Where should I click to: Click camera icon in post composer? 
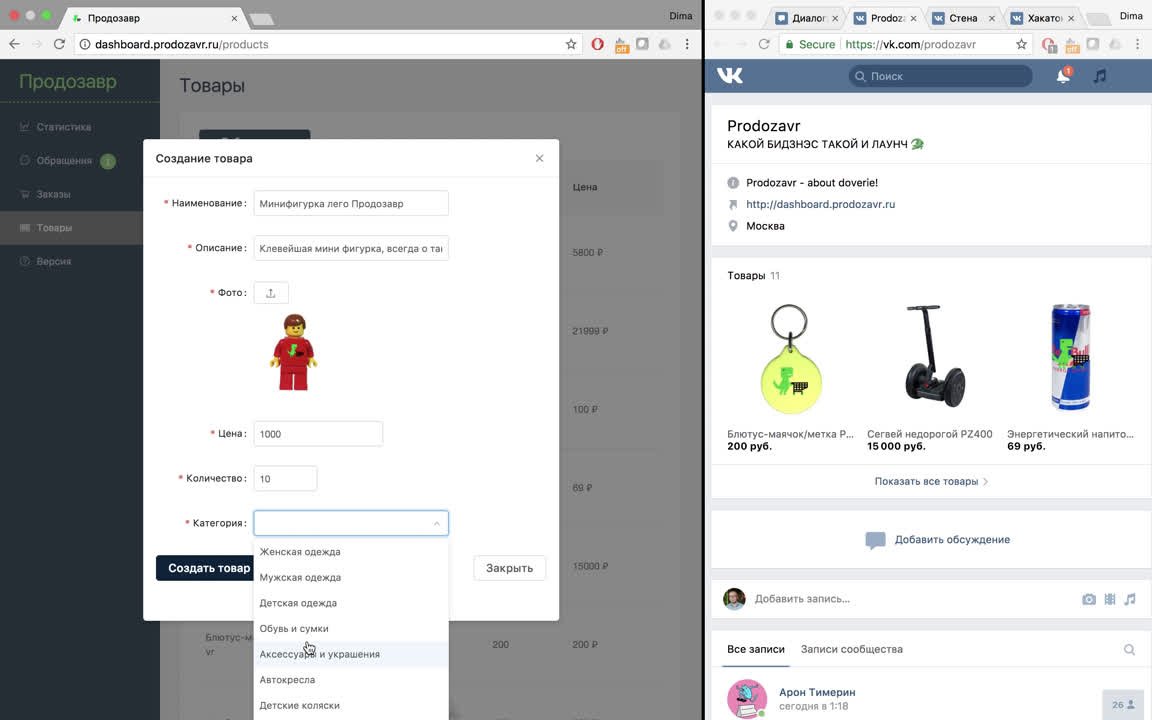pyautogui.click(x=1089, y=599)
